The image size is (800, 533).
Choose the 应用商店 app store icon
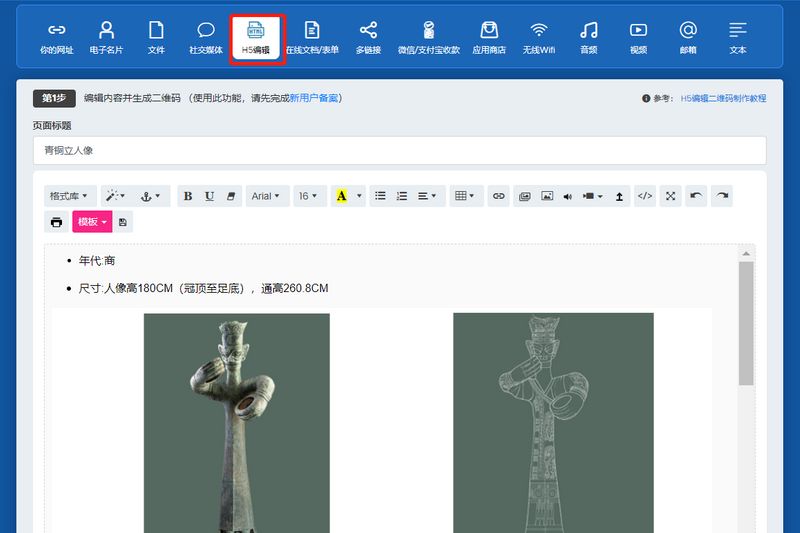(489, 38)
